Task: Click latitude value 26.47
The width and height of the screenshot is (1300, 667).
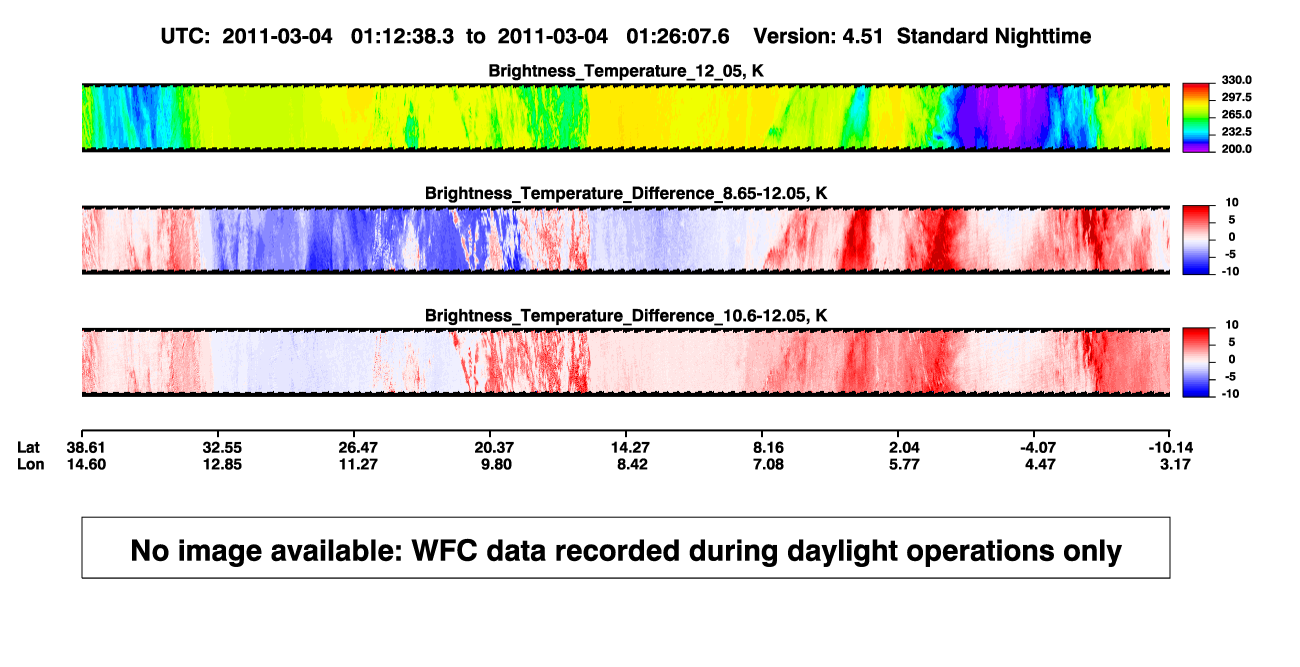Action: 358,446
